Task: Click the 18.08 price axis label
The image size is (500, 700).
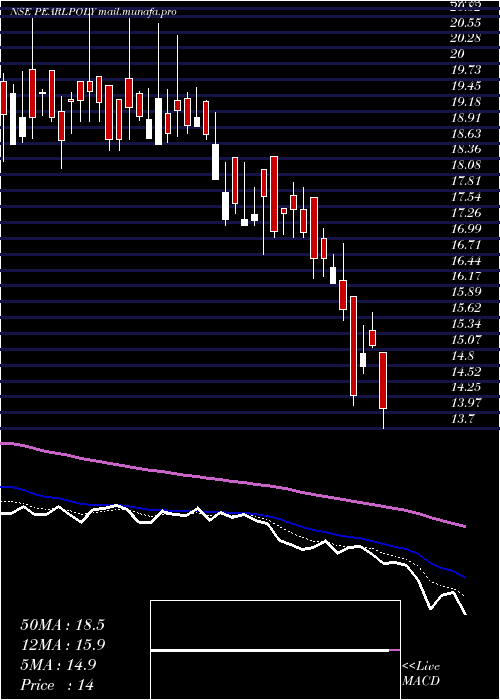Action: pos(467,165)
